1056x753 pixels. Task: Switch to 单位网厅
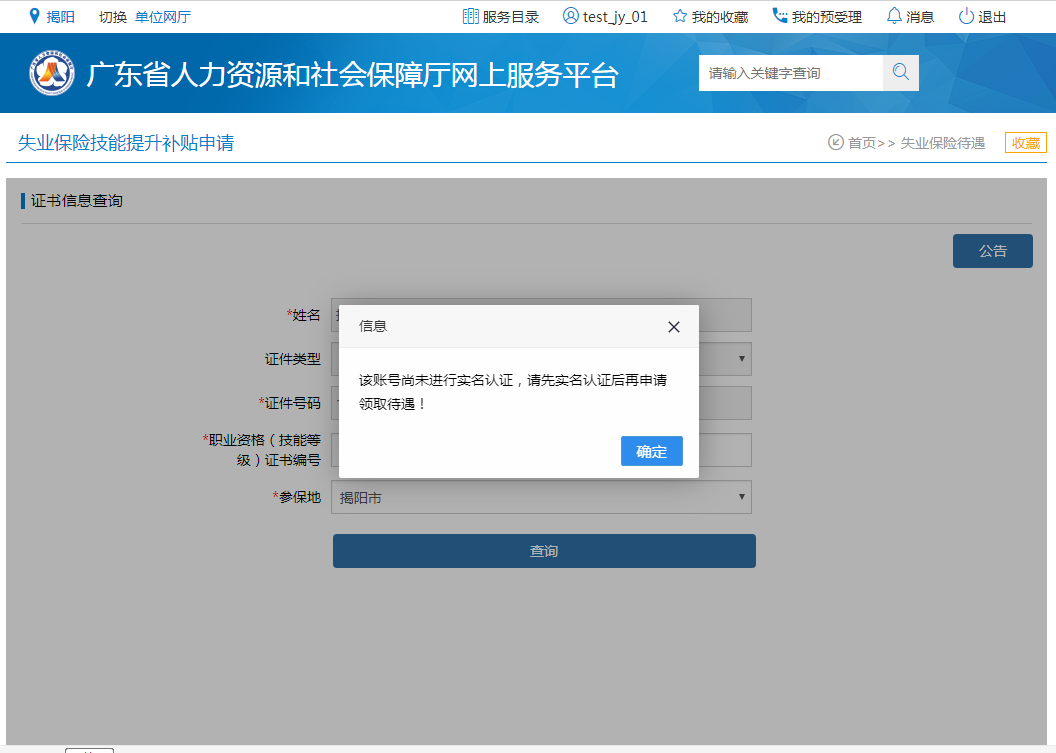(x=163, y=17)
